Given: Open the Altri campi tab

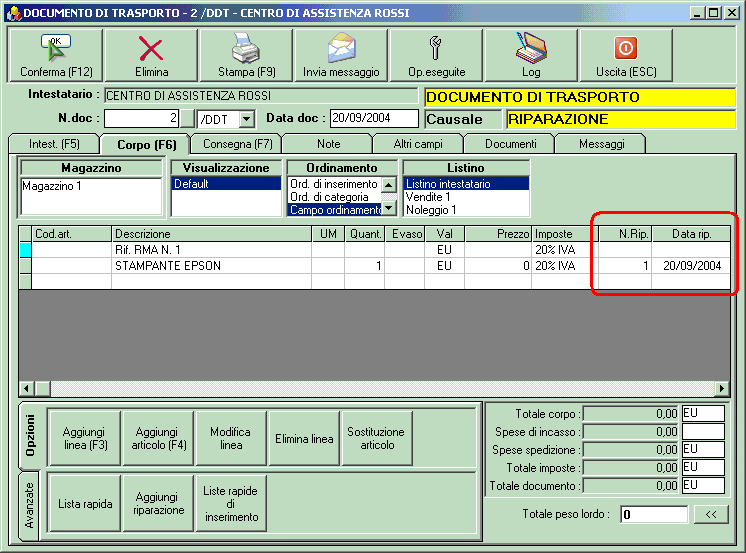Looking at the screenshot, I should [418, 144].
